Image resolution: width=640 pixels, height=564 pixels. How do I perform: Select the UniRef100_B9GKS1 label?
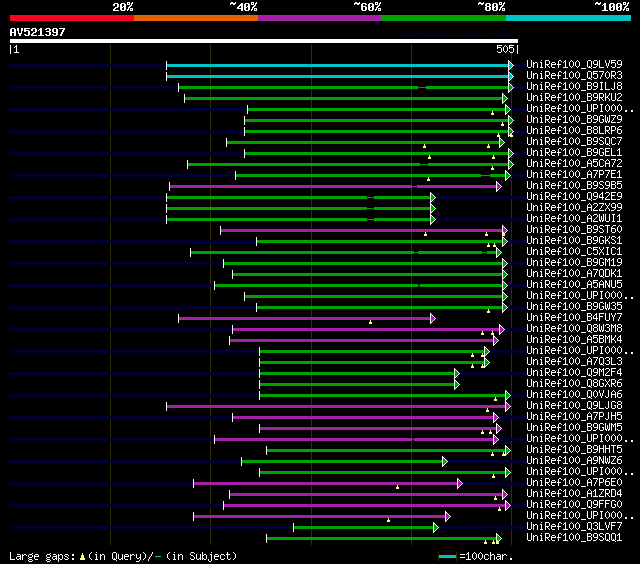[x=574, y=241]
